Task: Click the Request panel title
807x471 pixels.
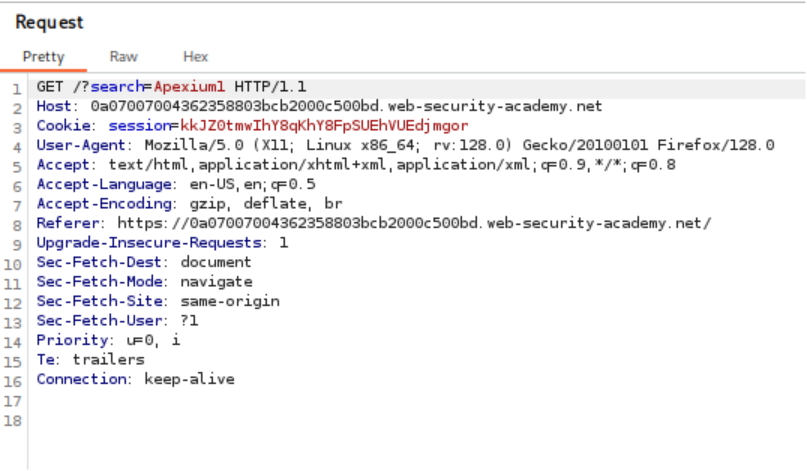Action: tap(49, 22)
